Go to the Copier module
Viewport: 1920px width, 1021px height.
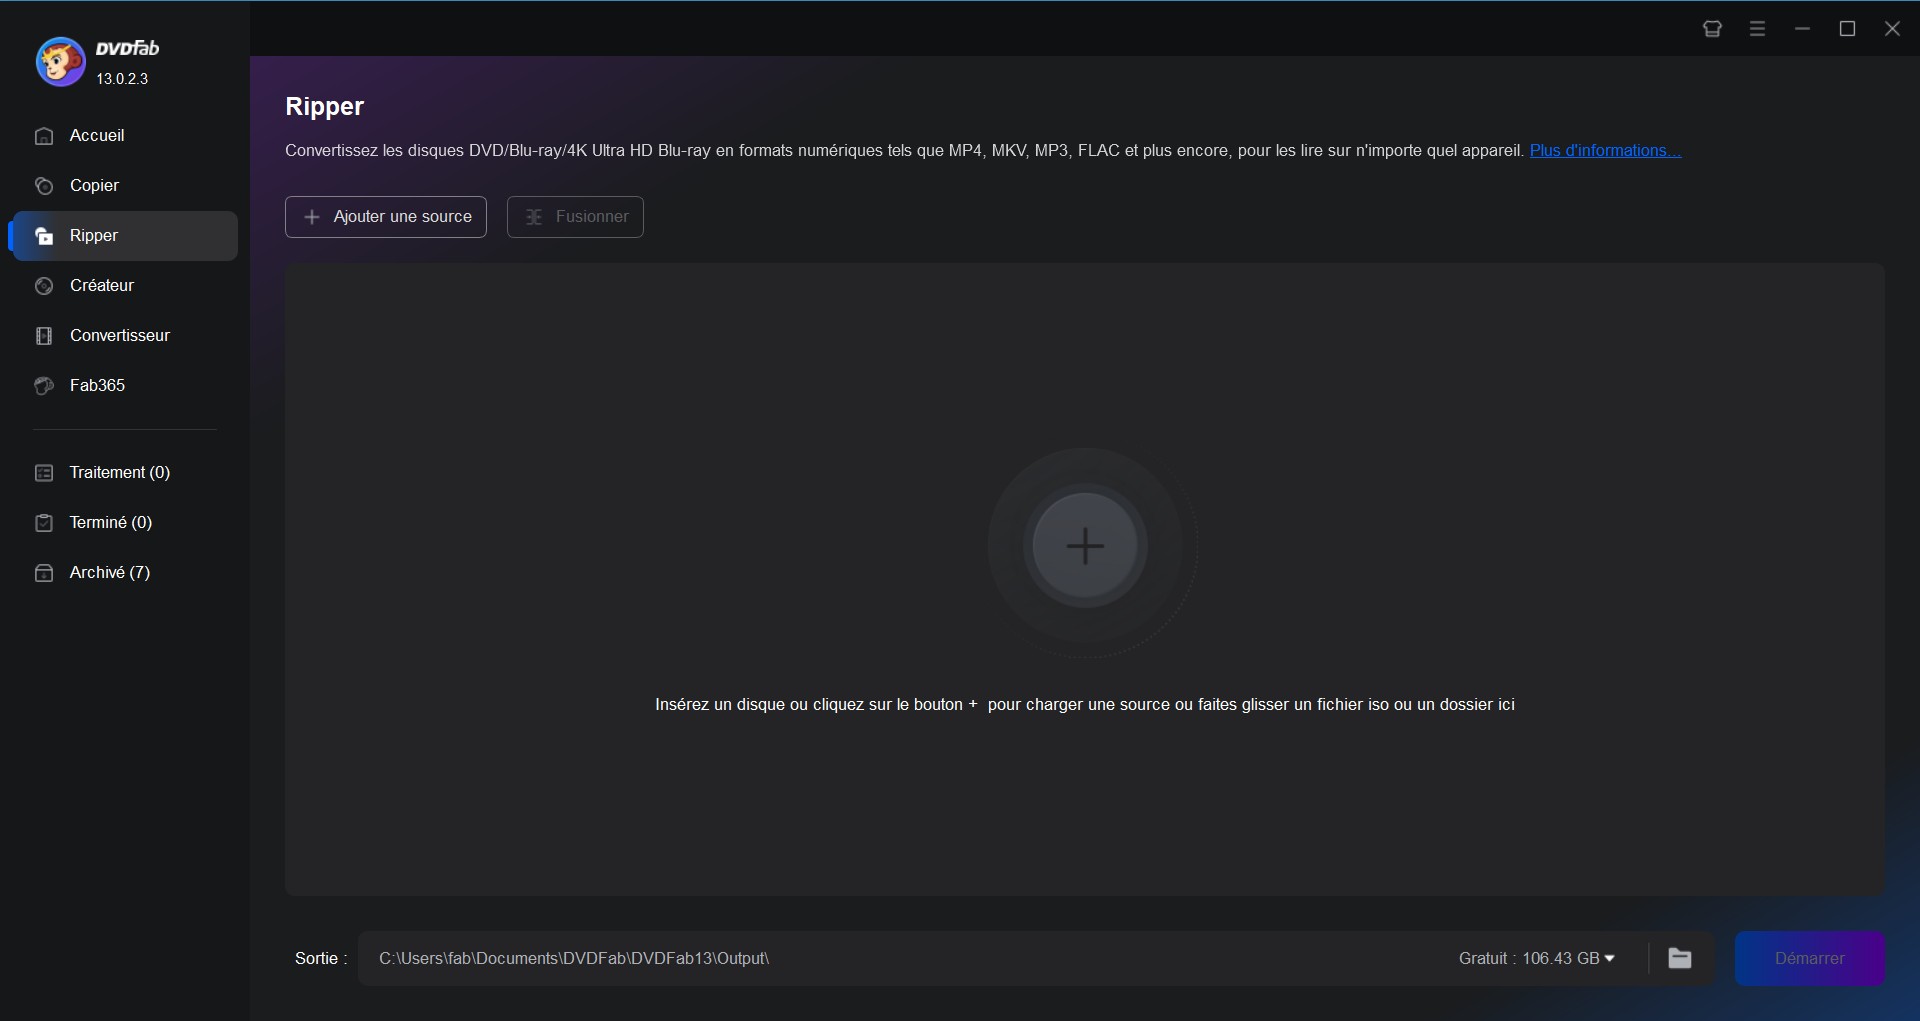pos(124,186)
